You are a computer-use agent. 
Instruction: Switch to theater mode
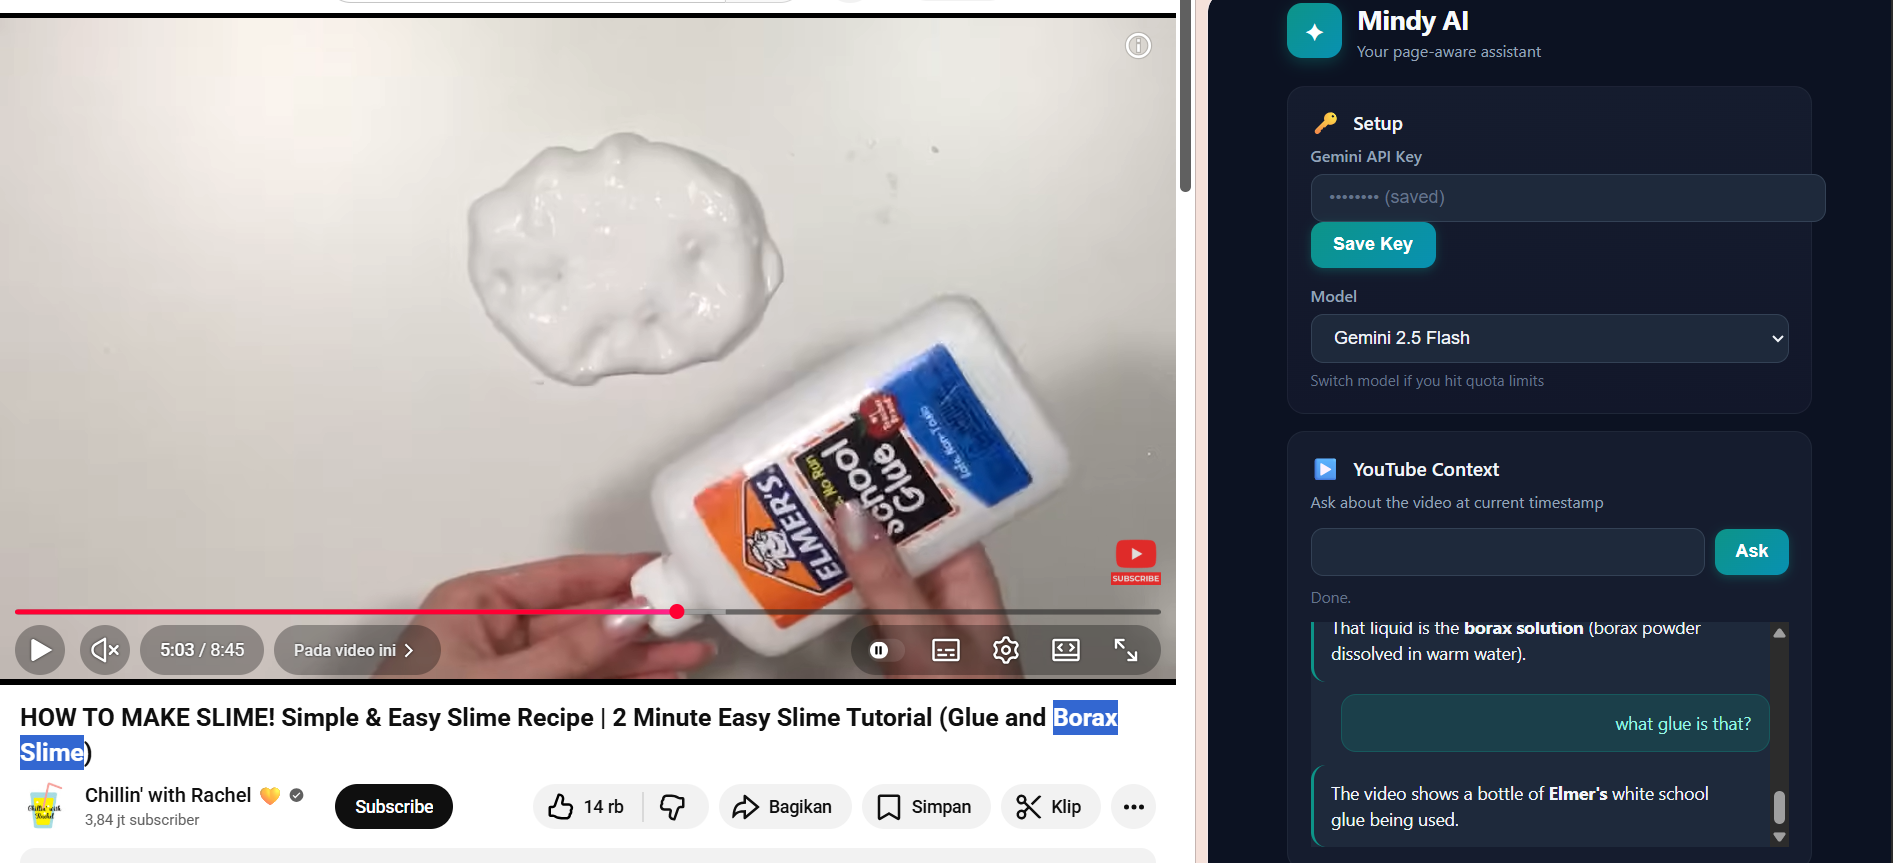tap(1066, 650)
